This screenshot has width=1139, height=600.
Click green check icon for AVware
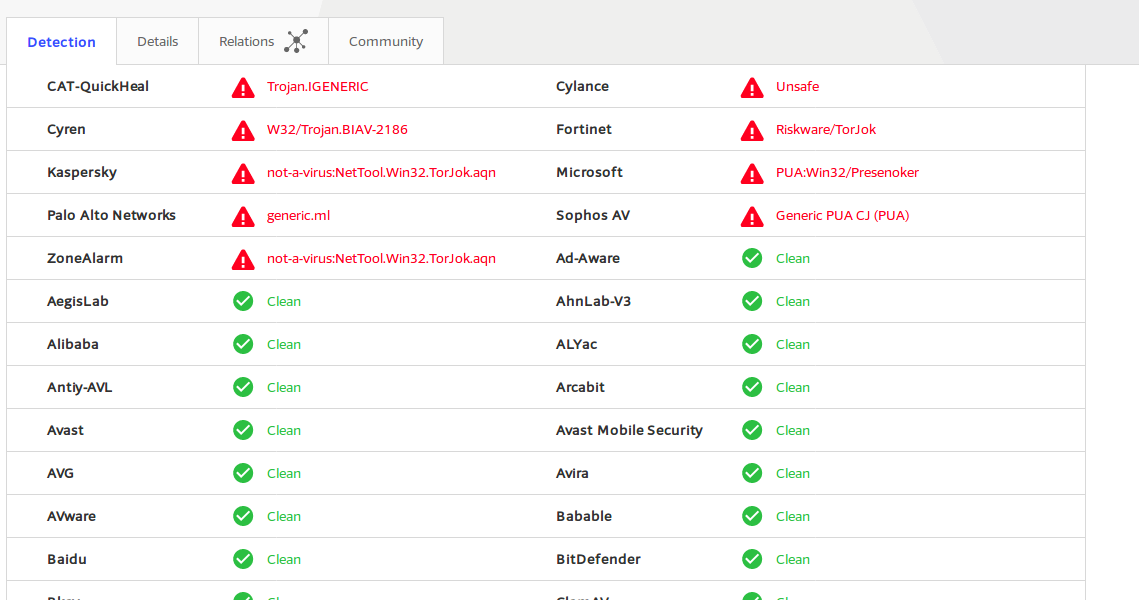click(x=243, y=516)
